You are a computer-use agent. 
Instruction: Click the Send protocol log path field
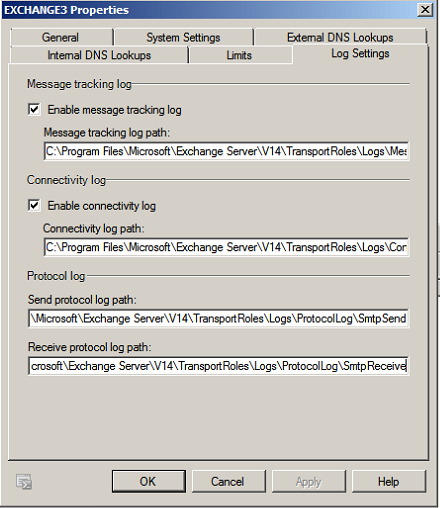tap(219, 319)
